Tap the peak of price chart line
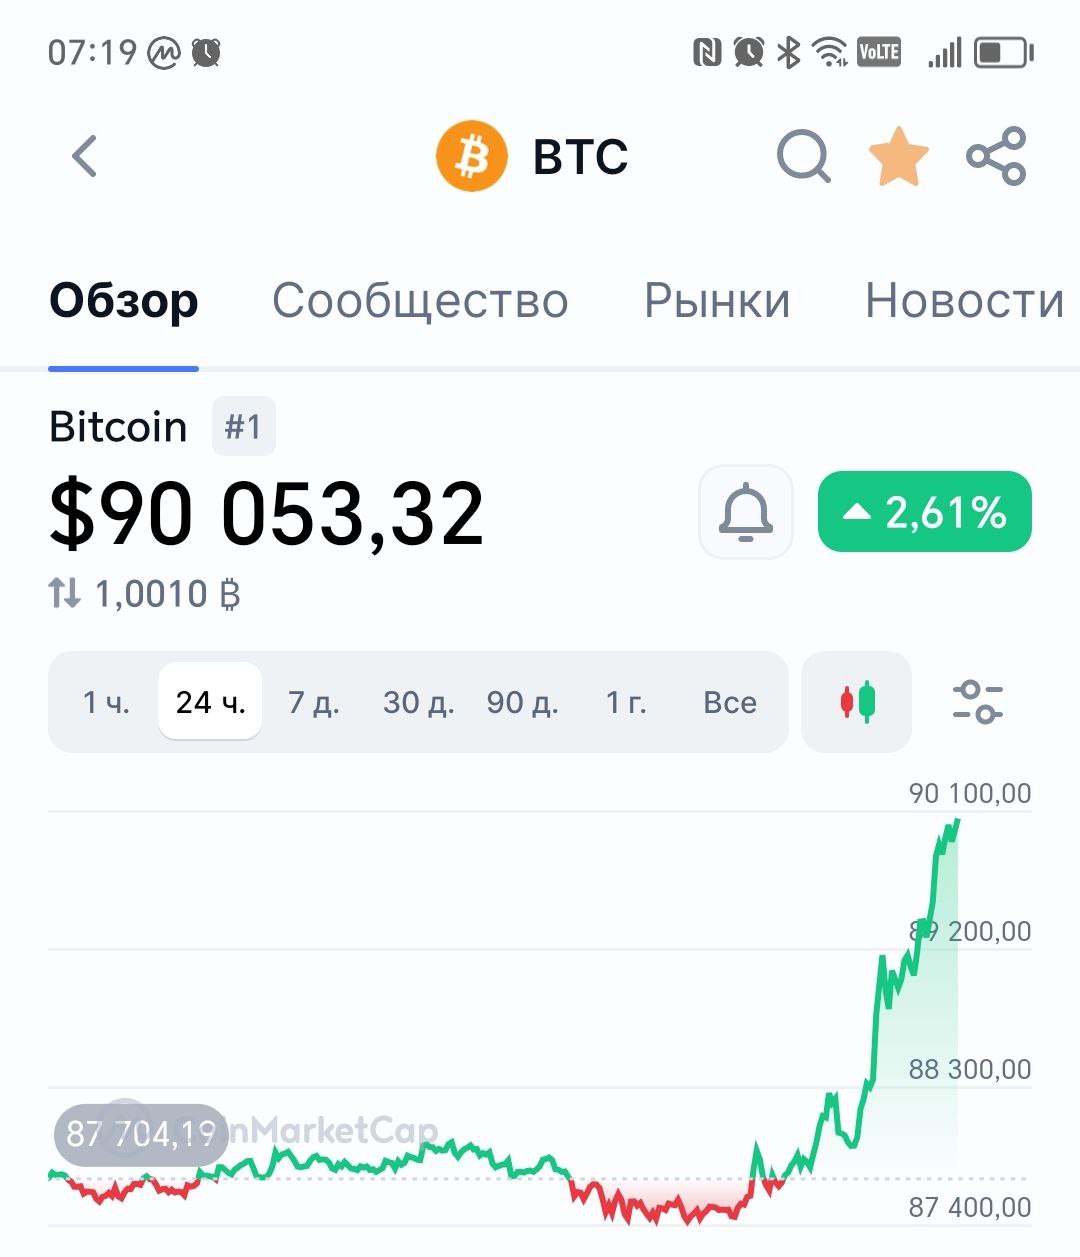The image size is (1080, 1257). 957,821
